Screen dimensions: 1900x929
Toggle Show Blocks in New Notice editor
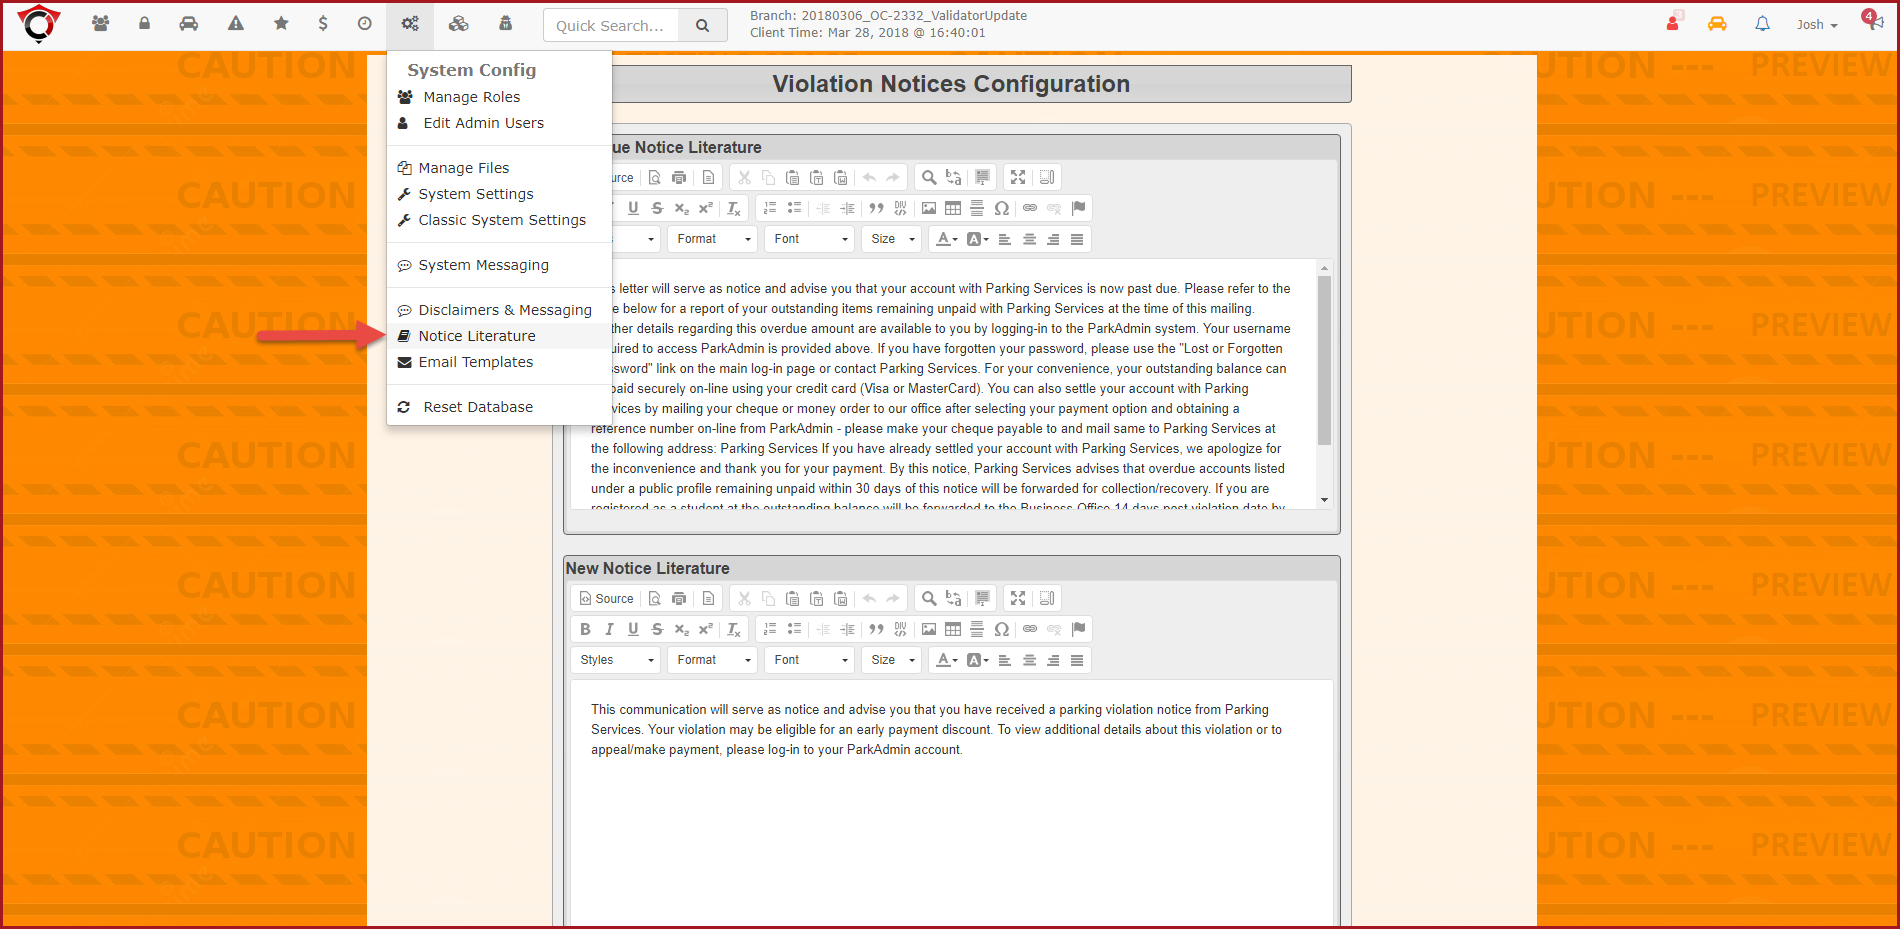[1047, 599]
